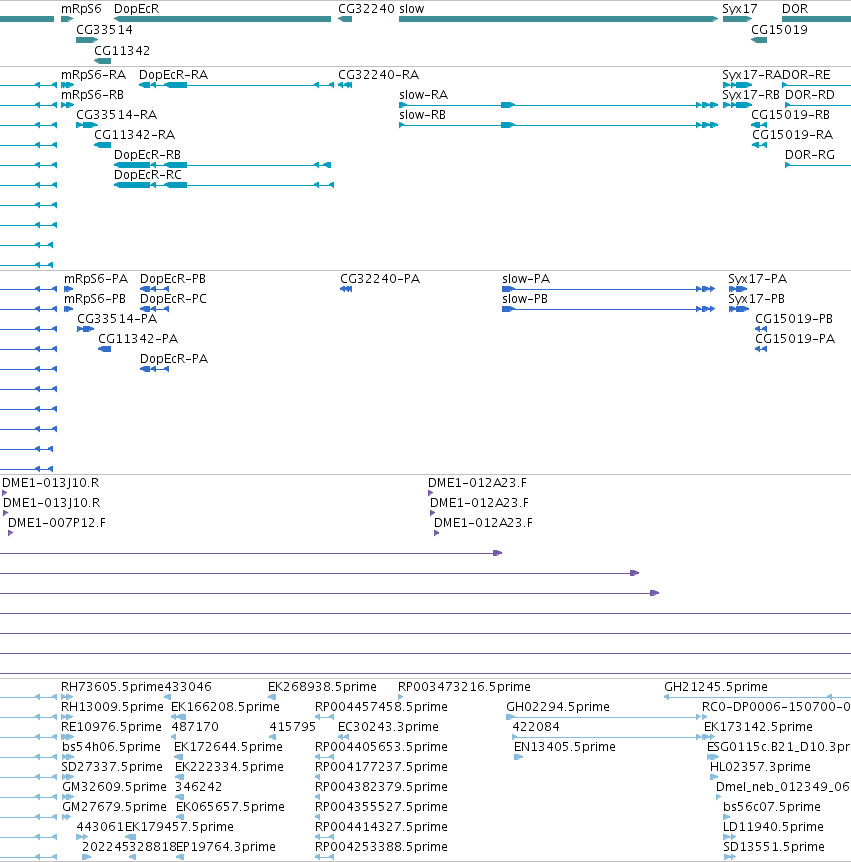Click the 422084 EST label

click(x=536, y=727)
